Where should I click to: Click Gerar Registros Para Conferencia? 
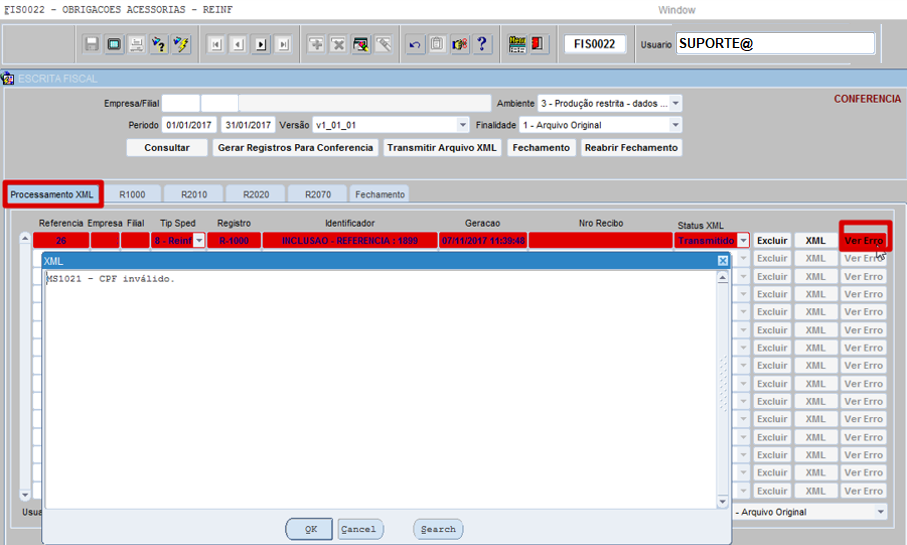coord(295,148)
